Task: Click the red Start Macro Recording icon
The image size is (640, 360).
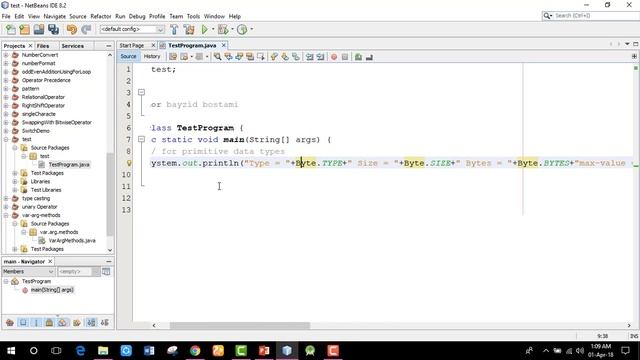Action: click(x=334, y=57)
